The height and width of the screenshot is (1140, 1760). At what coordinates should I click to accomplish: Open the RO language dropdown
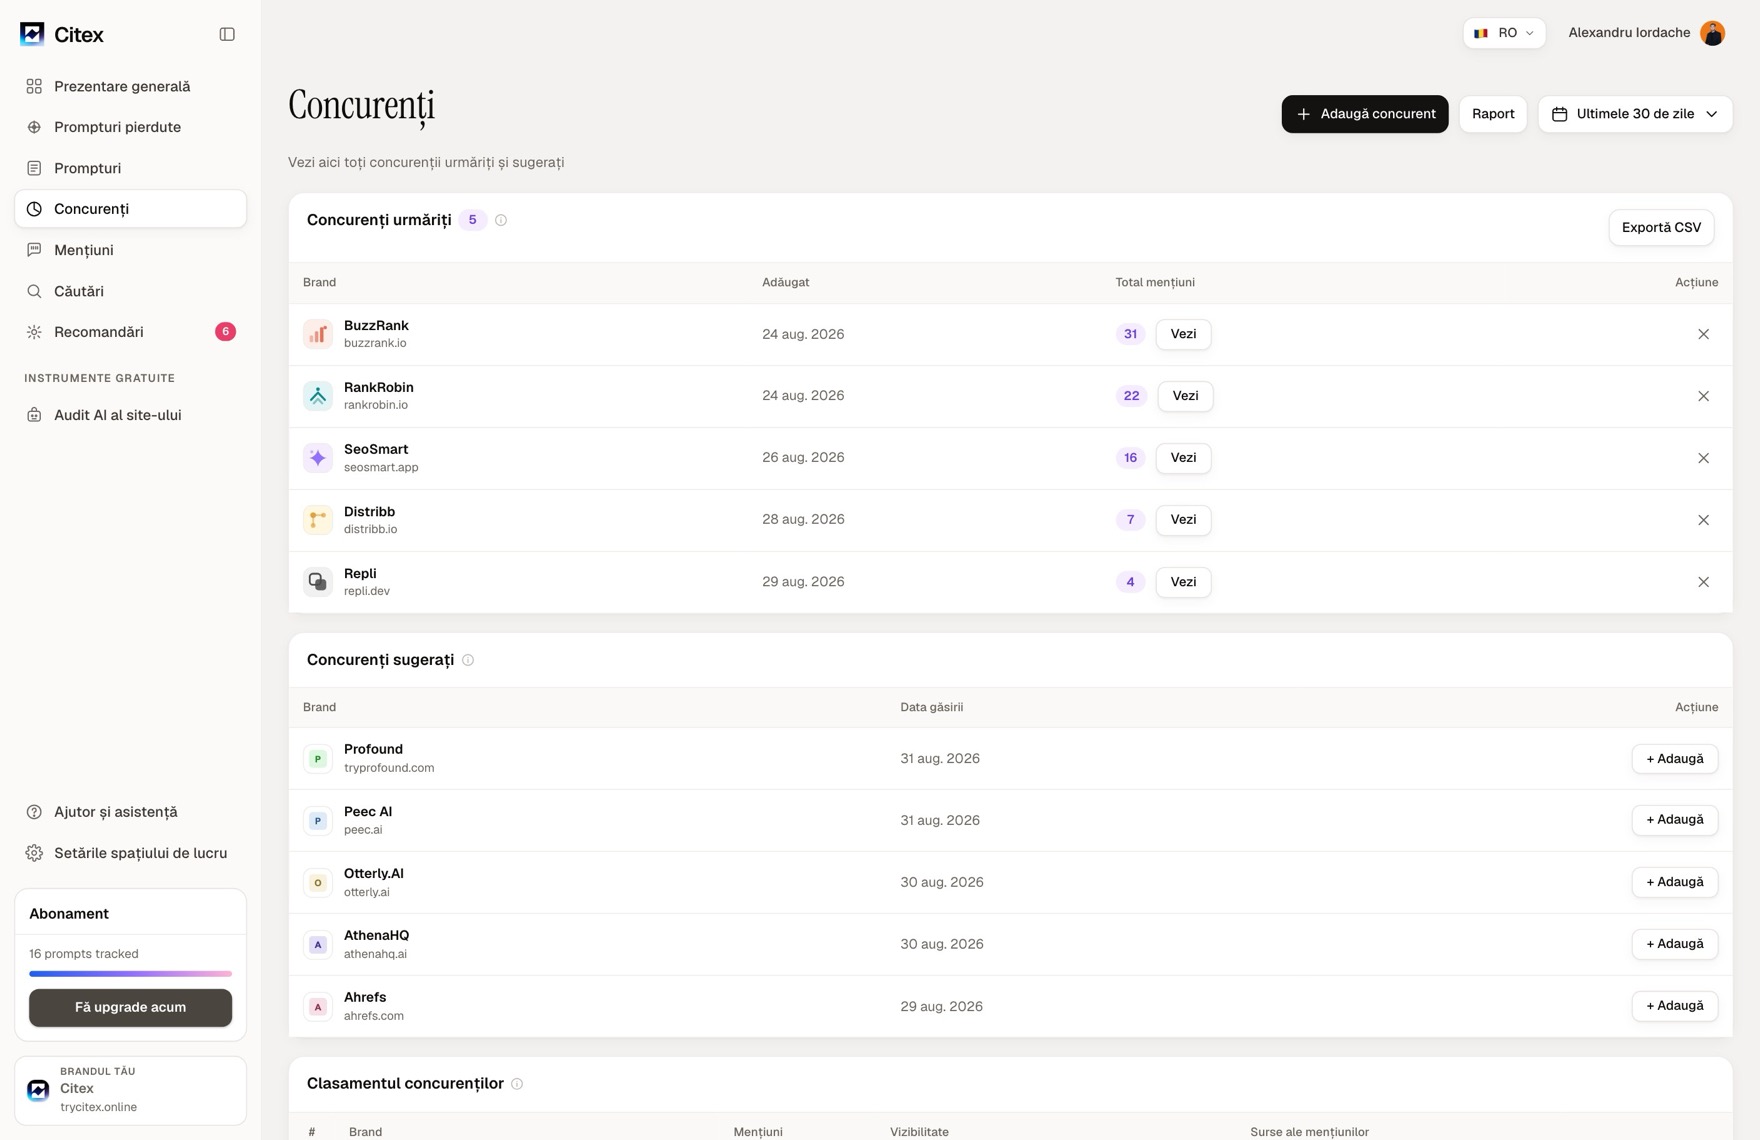pos(1504,33)
